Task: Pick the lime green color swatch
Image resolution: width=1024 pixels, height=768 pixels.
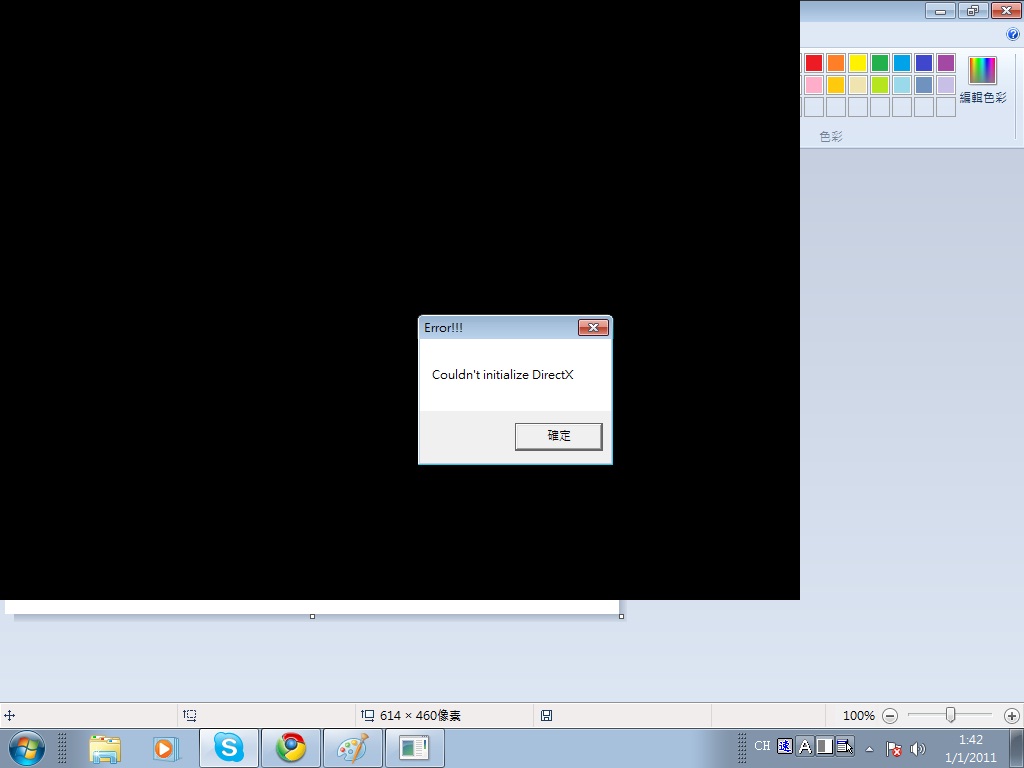Action: 880,85
